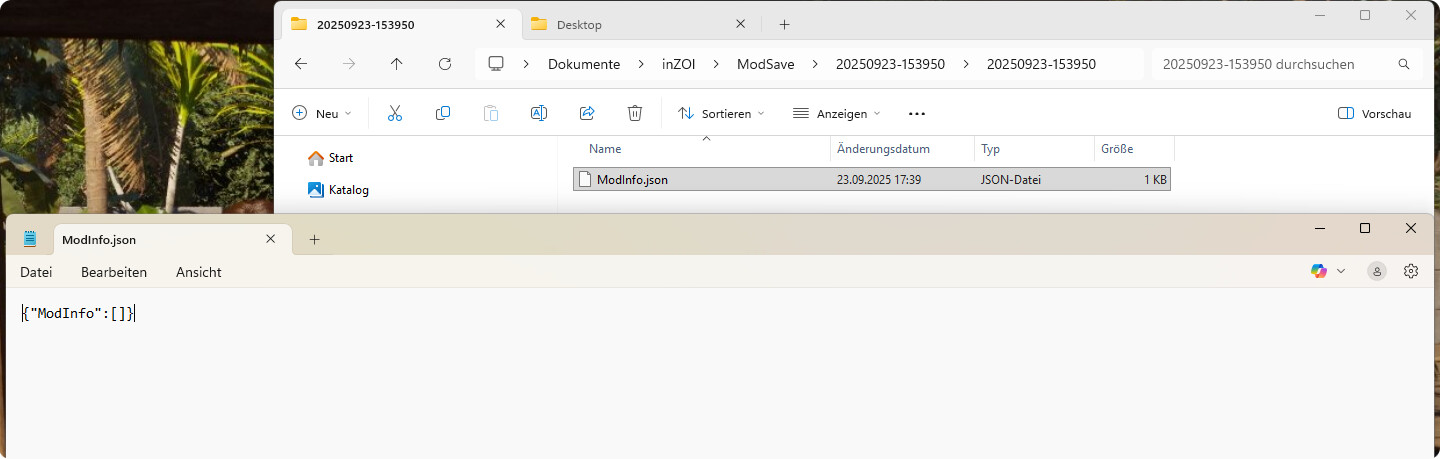
Task: Close the Desktop tab in Explorer
Action: [x=741, y=24]
